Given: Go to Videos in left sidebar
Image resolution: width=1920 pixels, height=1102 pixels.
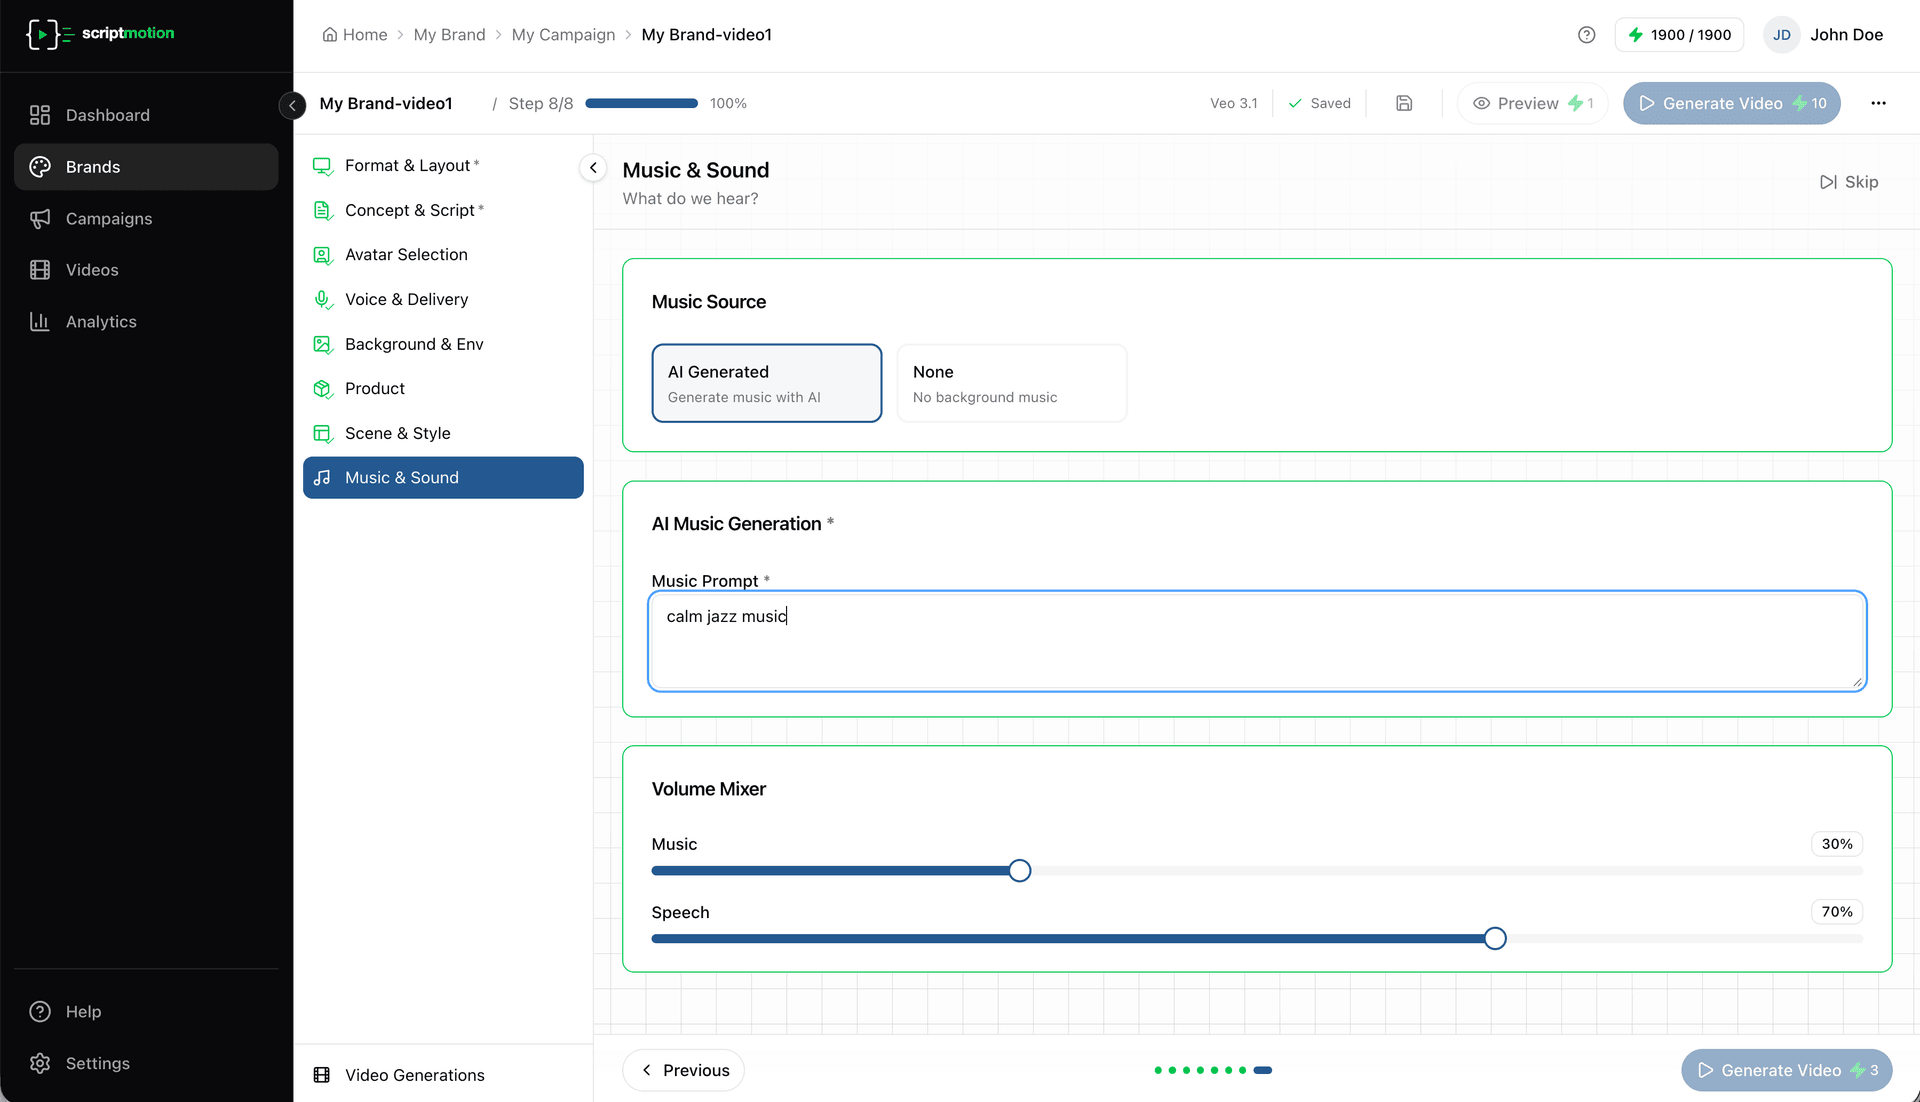Looking at the screenshot, I should [x=91, y=270].
